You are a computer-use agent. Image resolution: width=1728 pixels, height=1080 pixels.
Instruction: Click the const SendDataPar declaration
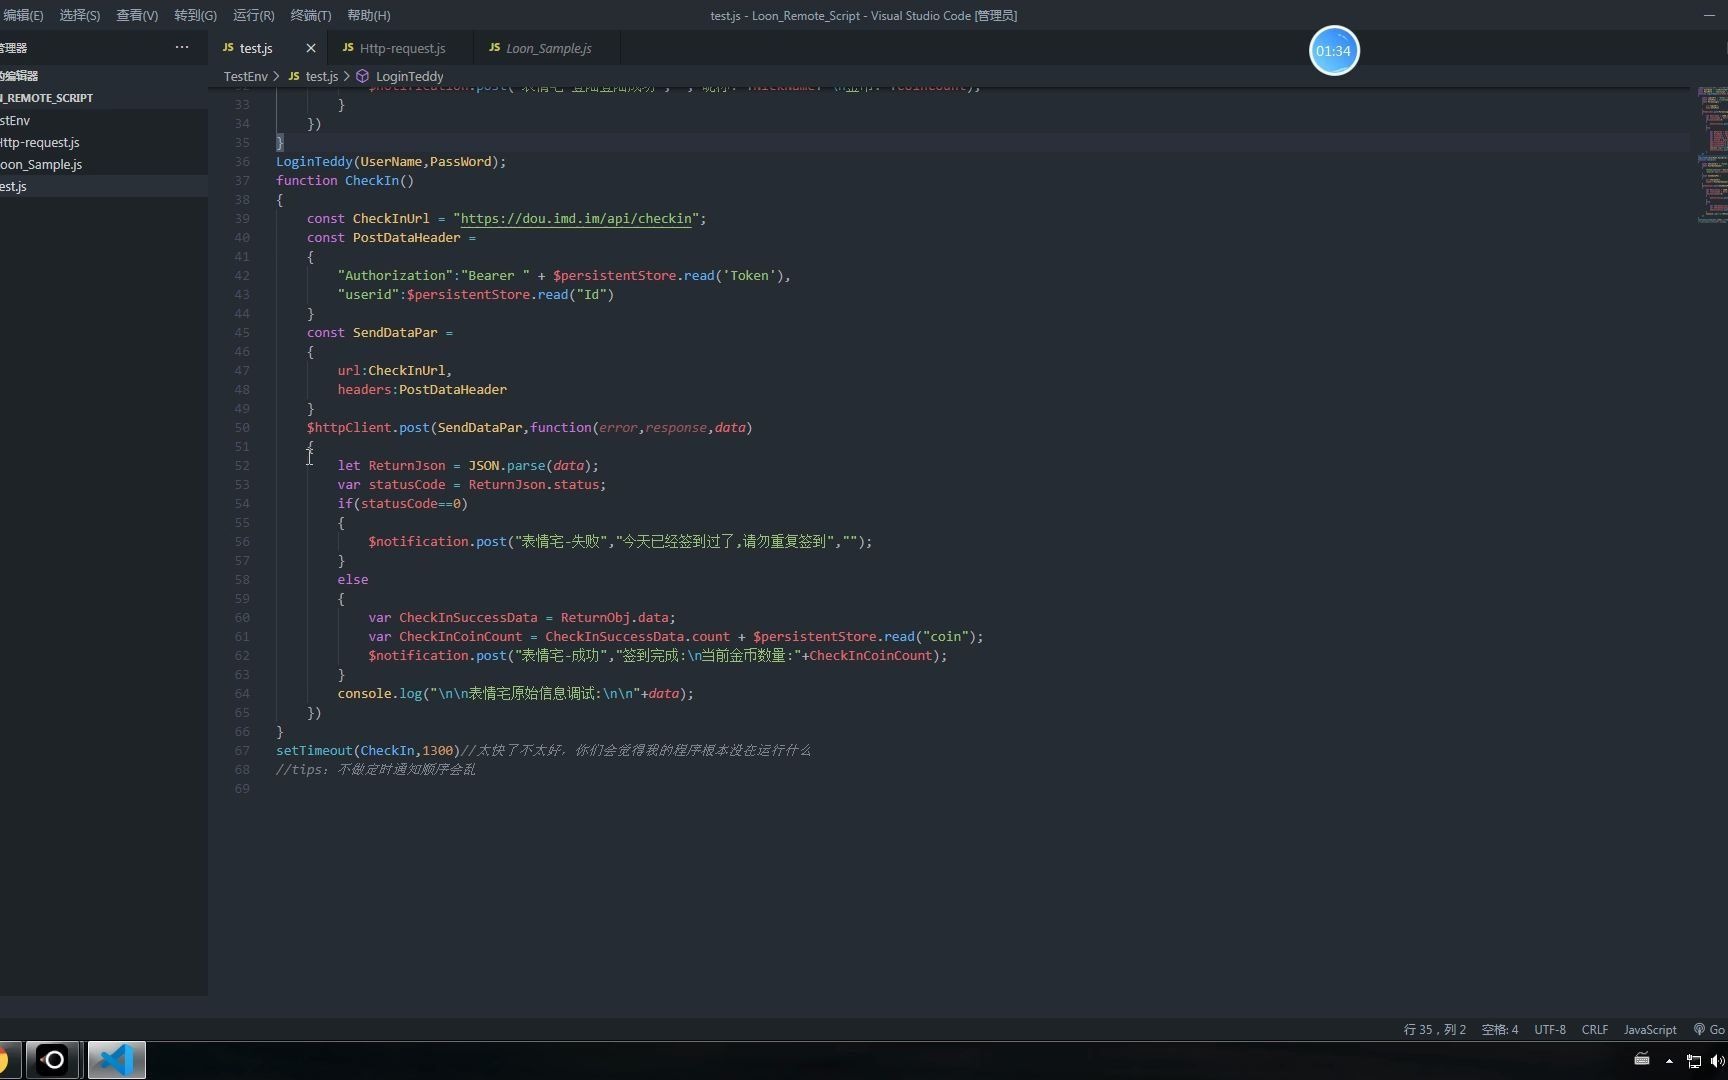coord(380,332)
